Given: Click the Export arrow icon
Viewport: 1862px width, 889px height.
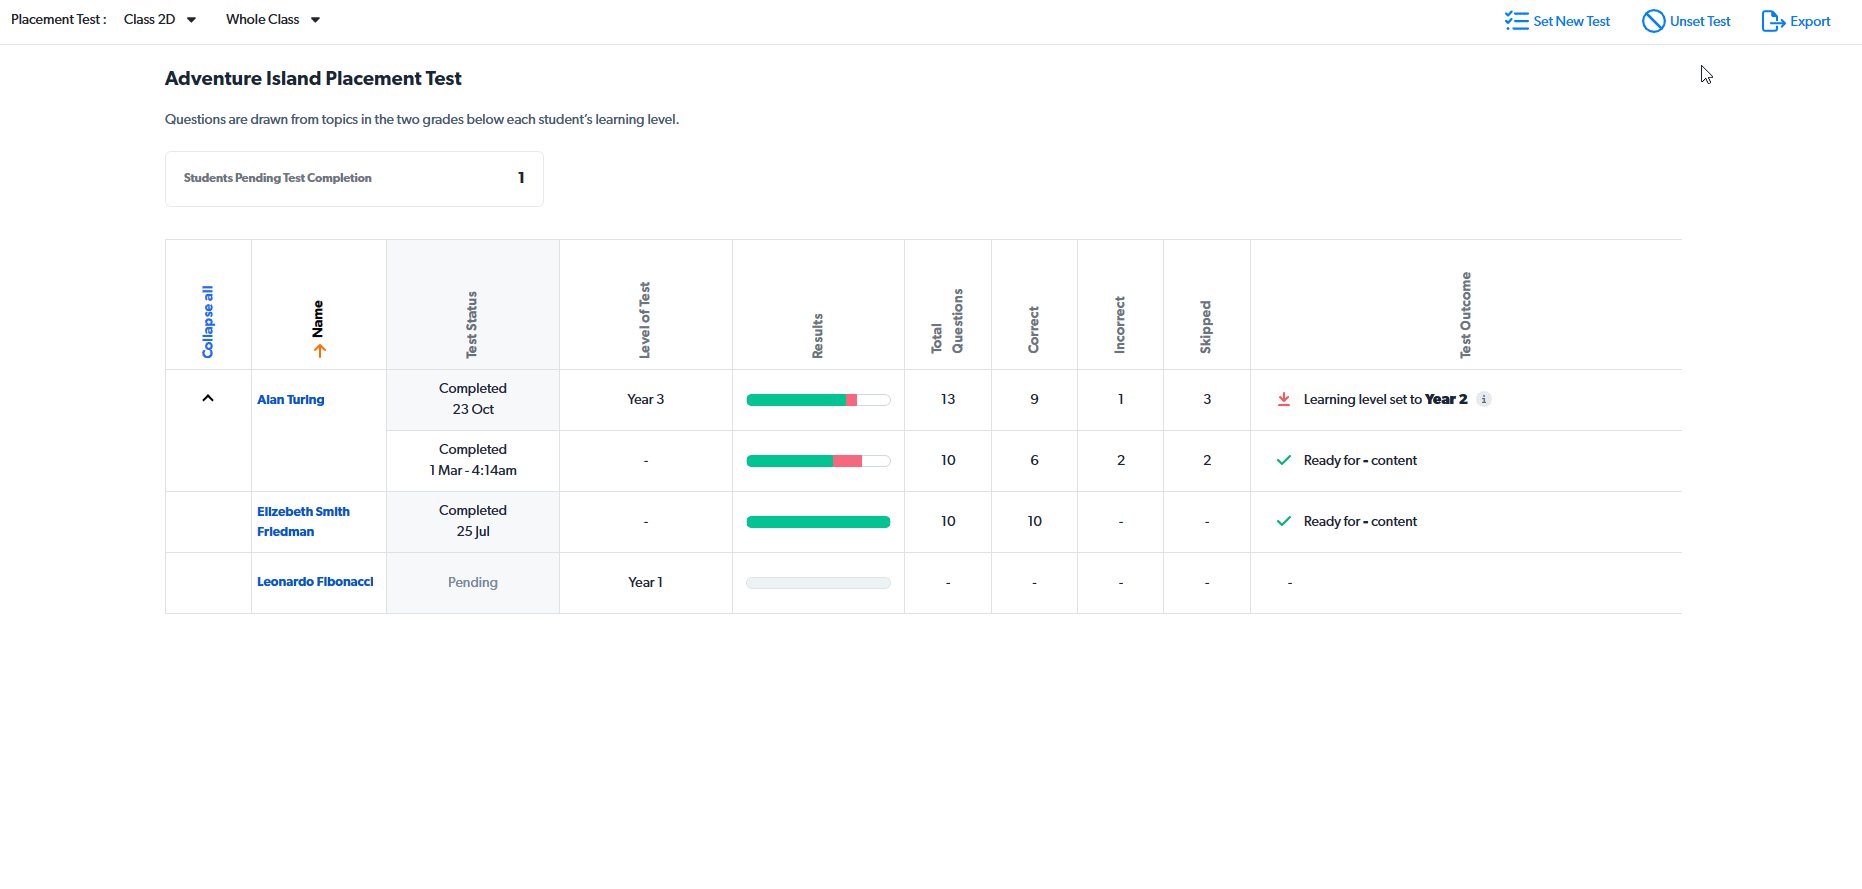Looking at the screenshot, I should coord(1773,21).
